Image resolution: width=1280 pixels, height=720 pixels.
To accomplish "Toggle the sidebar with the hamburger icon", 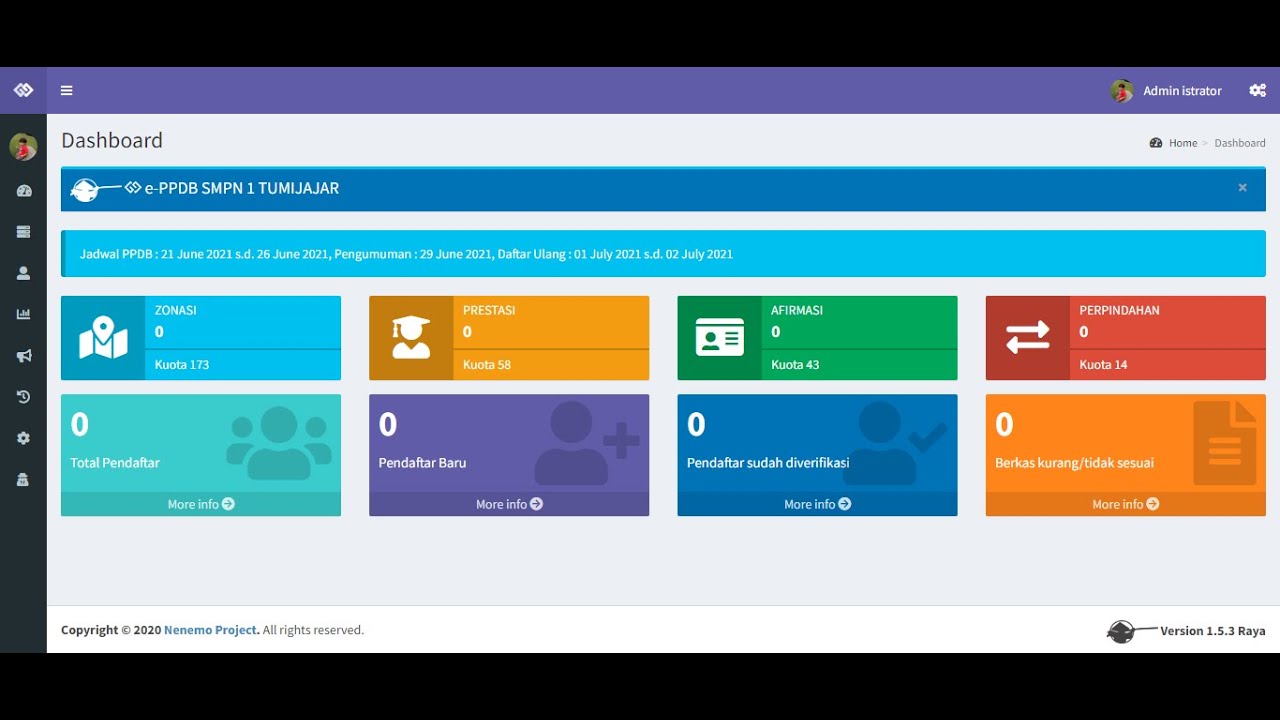I will coord(67,91).
